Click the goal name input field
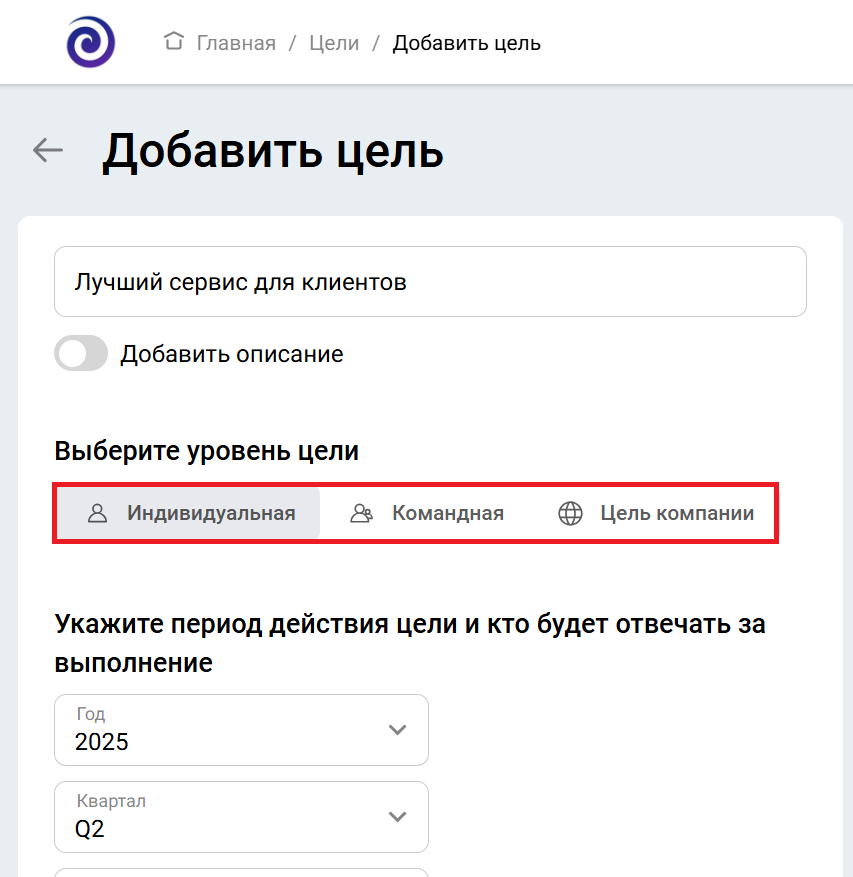Viewport: 853px width, 877px height. [430, 281]
